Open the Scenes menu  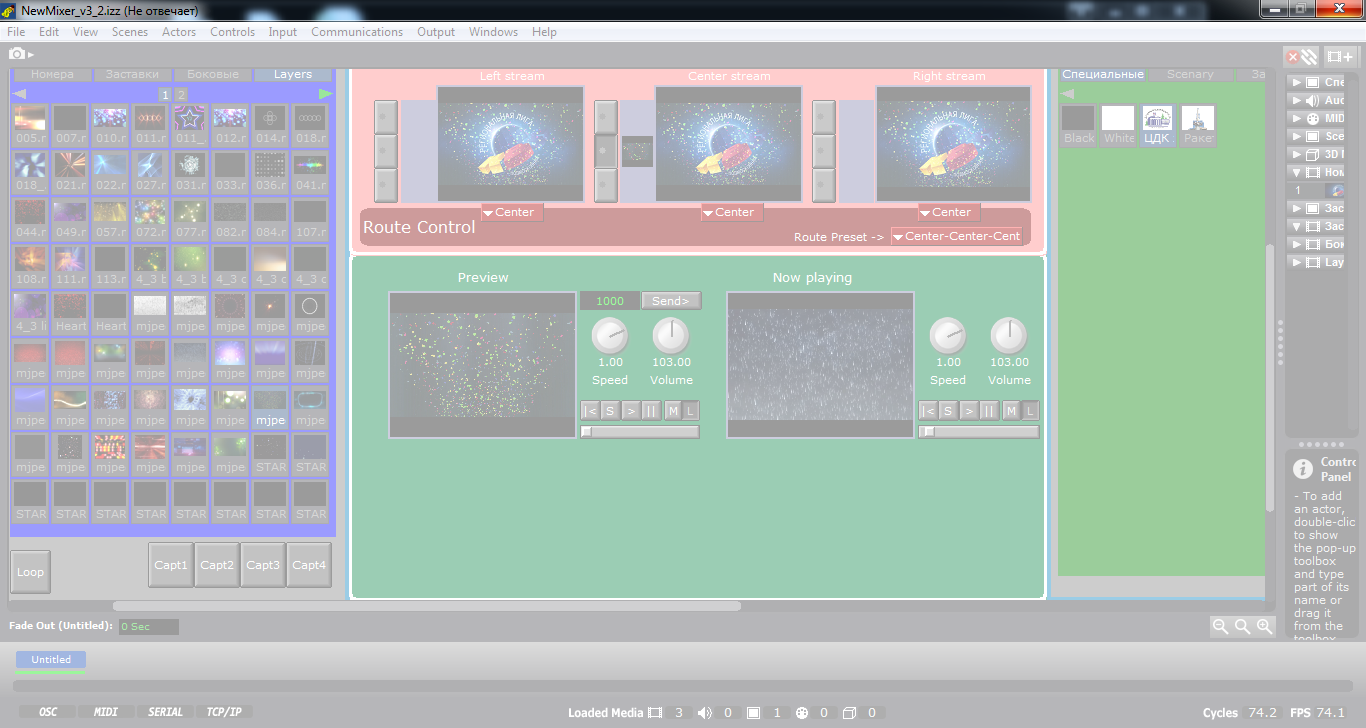tap(130, 32)
